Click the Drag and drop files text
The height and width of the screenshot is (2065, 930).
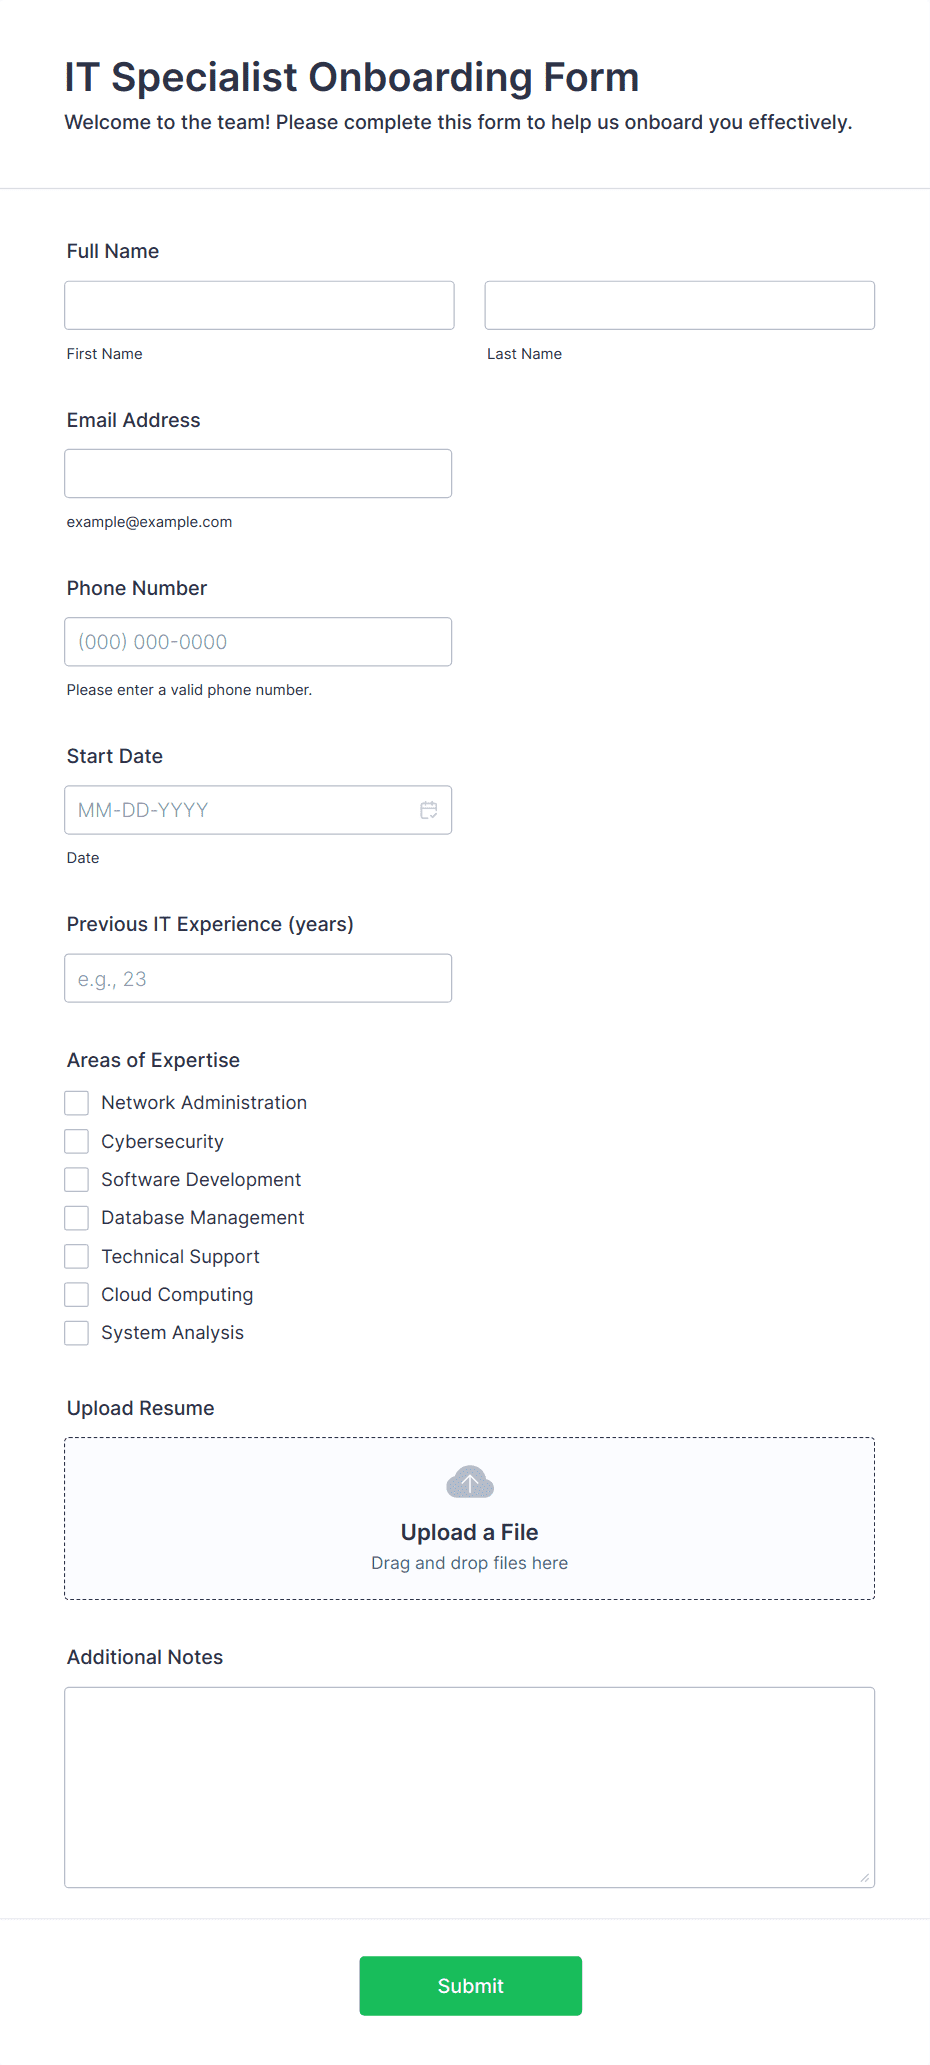click(469, 1563)
